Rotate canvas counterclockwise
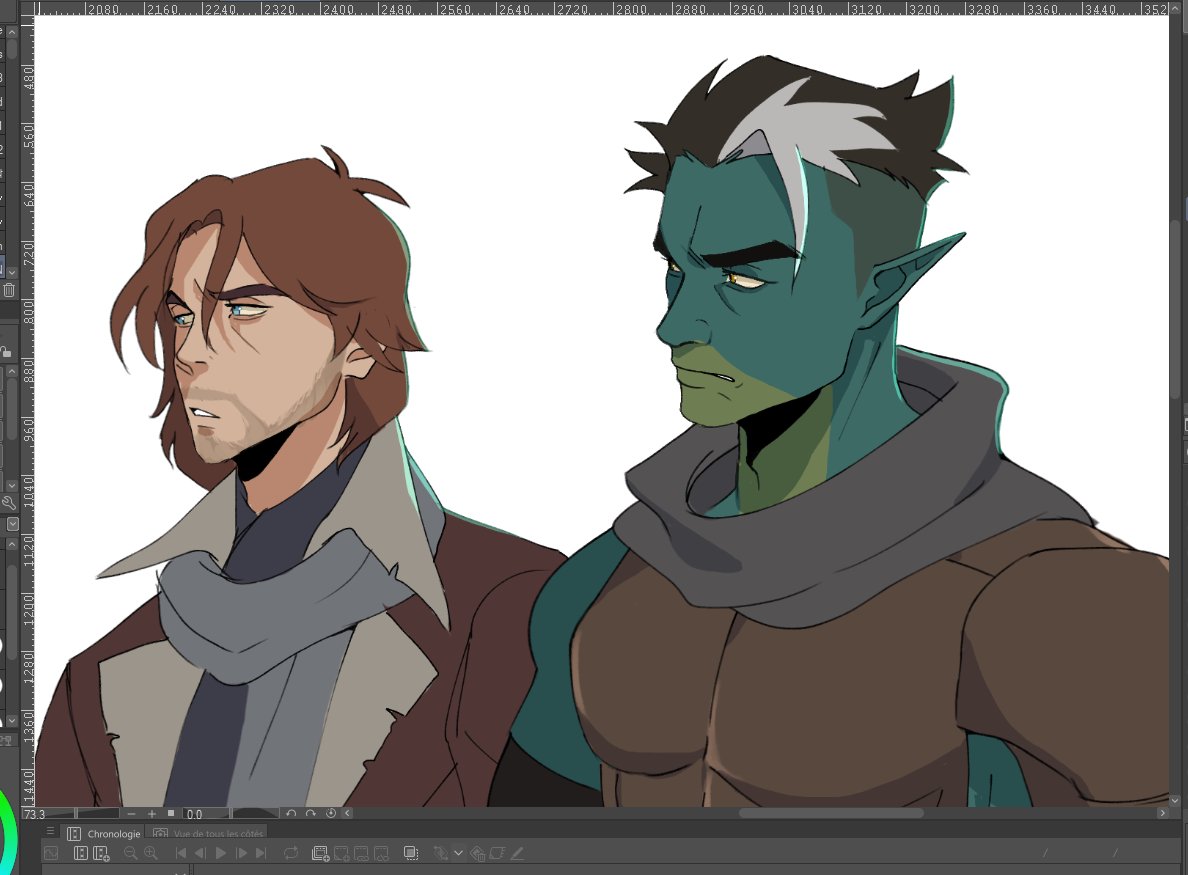 point(291,813)
